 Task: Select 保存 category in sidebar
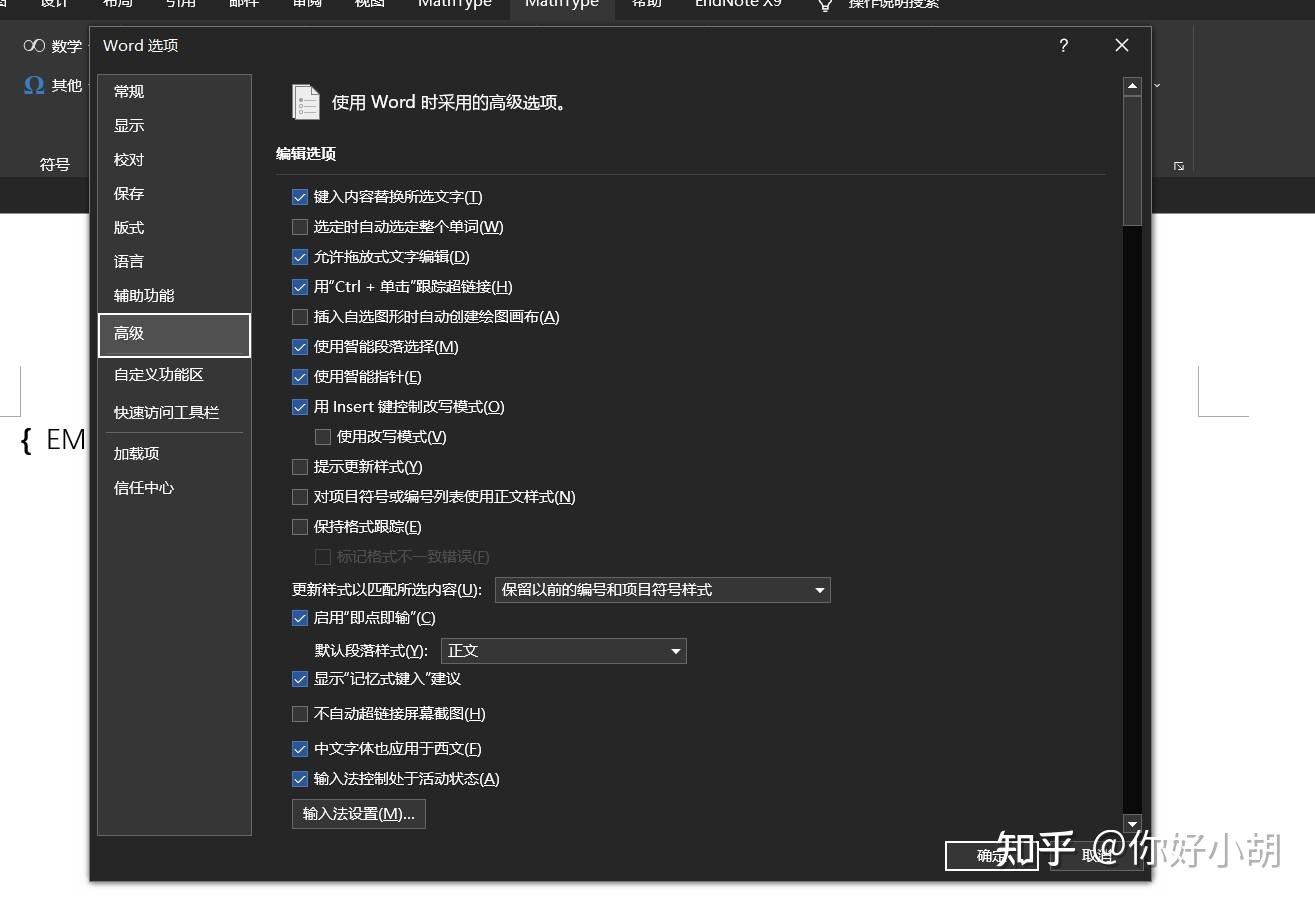(174, 193)
